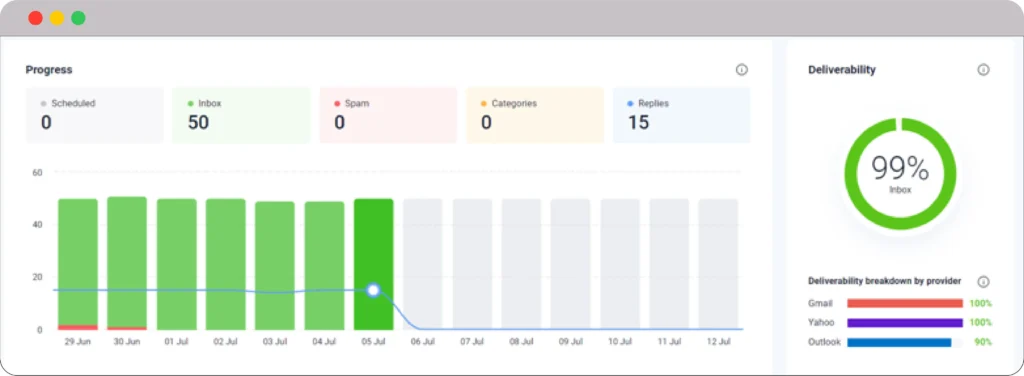Click the grey 12 Jul bar
The width and height of the screenshot is (1024, 376).
(718, 264)
